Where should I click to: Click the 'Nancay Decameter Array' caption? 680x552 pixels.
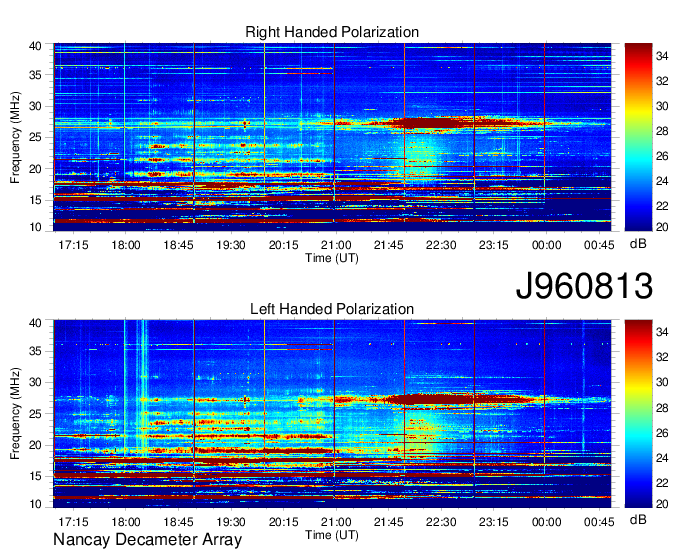coord(147,540)
